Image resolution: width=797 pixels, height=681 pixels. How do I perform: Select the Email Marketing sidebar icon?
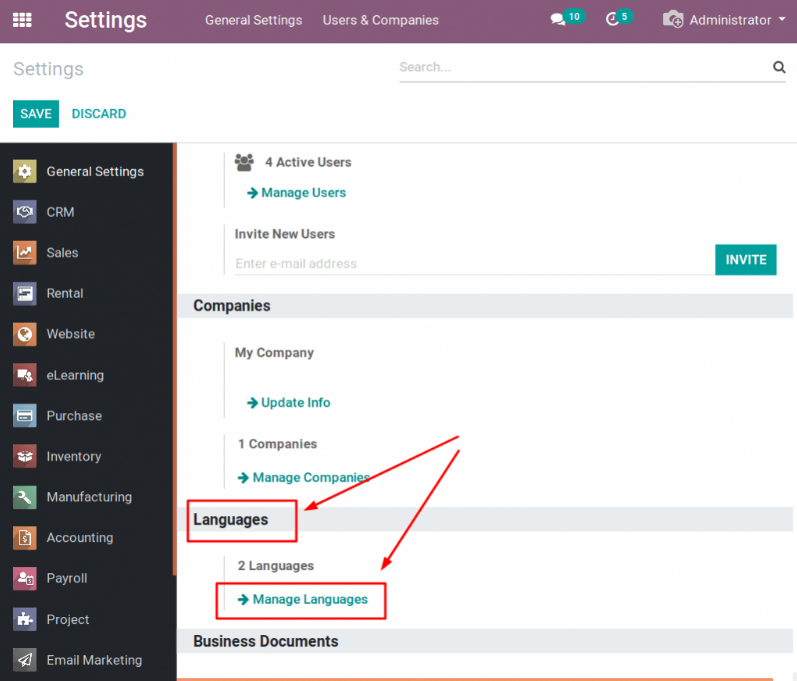click(x=25, y=660)
